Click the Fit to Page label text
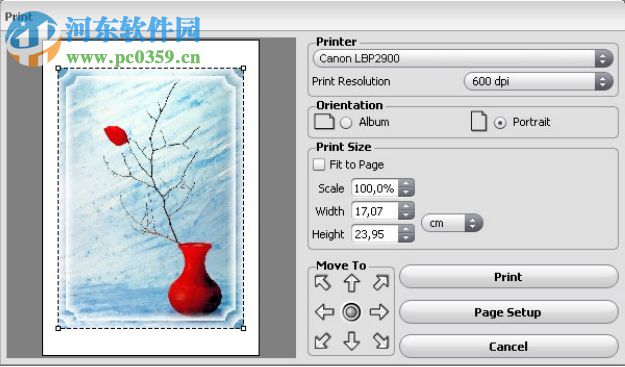This screenshot has width=625, height=367. [357, 165]
